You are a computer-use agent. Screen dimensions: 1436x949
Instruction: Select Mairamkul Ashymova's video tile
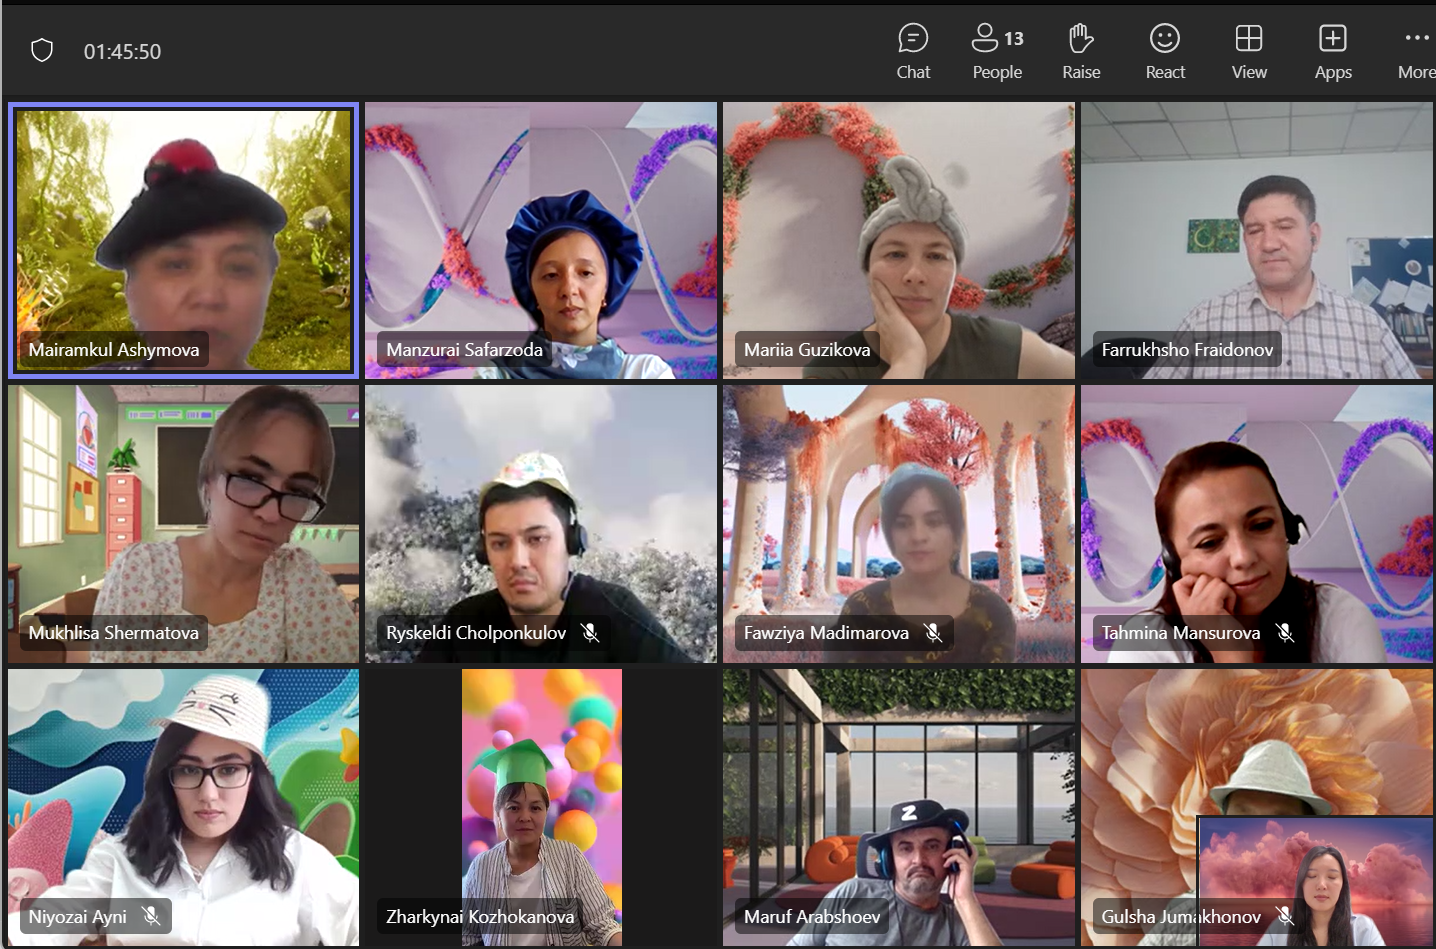[183, 240]
